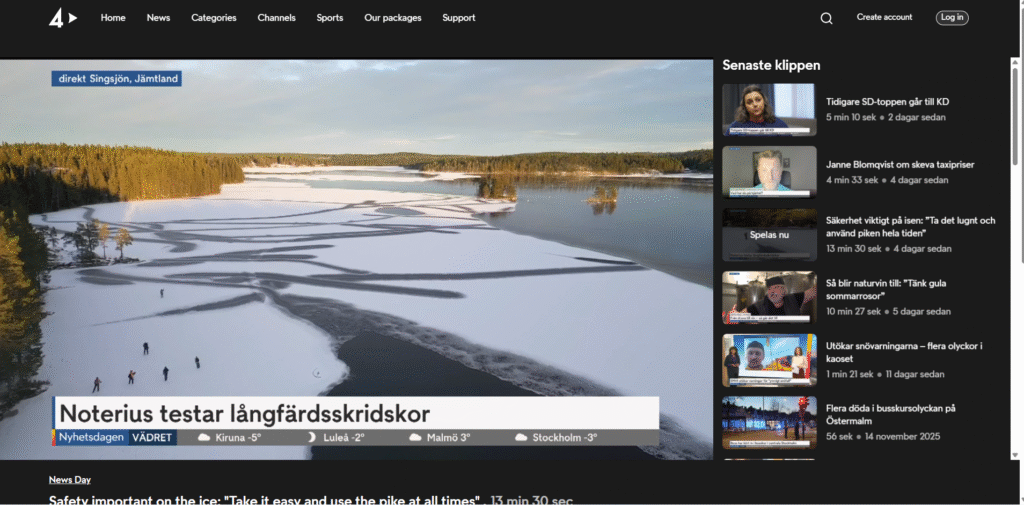Click the TV4 logo icon
Screen dimensions: 1024x505
[x=62, y=18]
